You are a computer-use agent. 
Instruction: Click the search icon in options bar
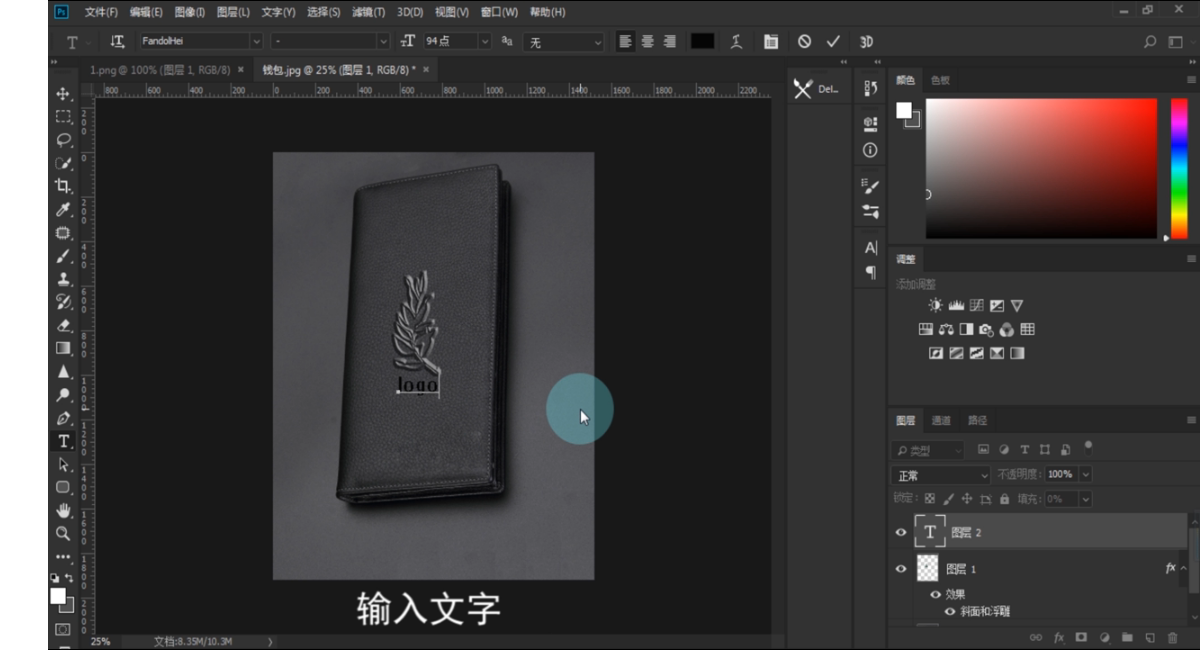click(1150, 42)
